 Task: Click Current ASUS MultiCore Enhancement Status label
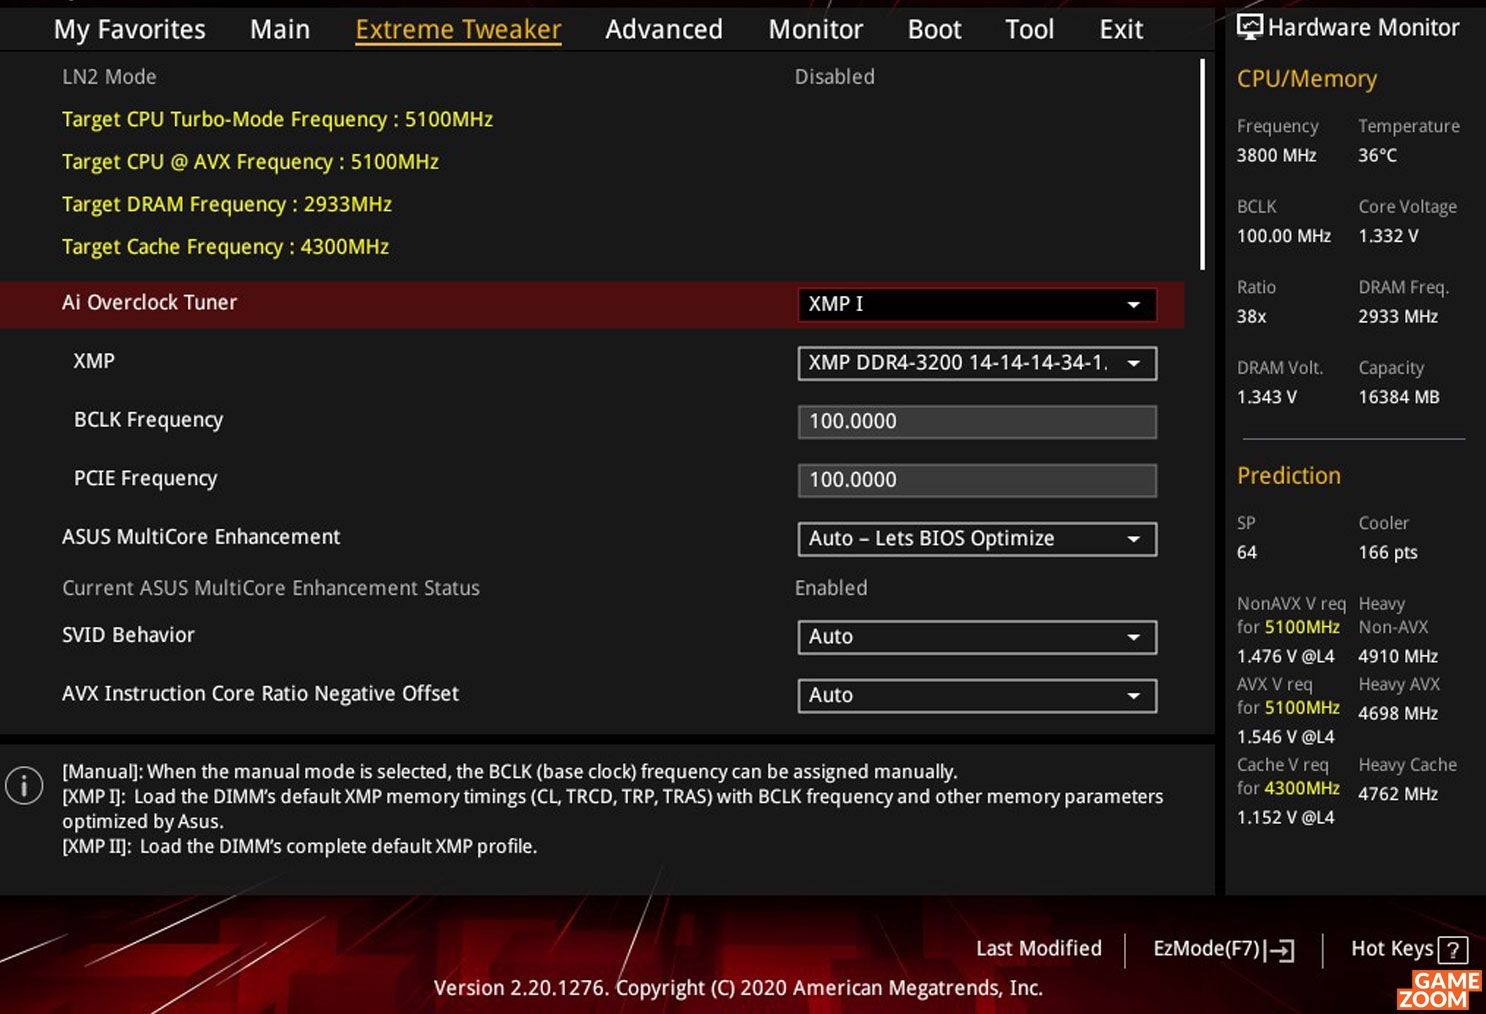[271, 588]
